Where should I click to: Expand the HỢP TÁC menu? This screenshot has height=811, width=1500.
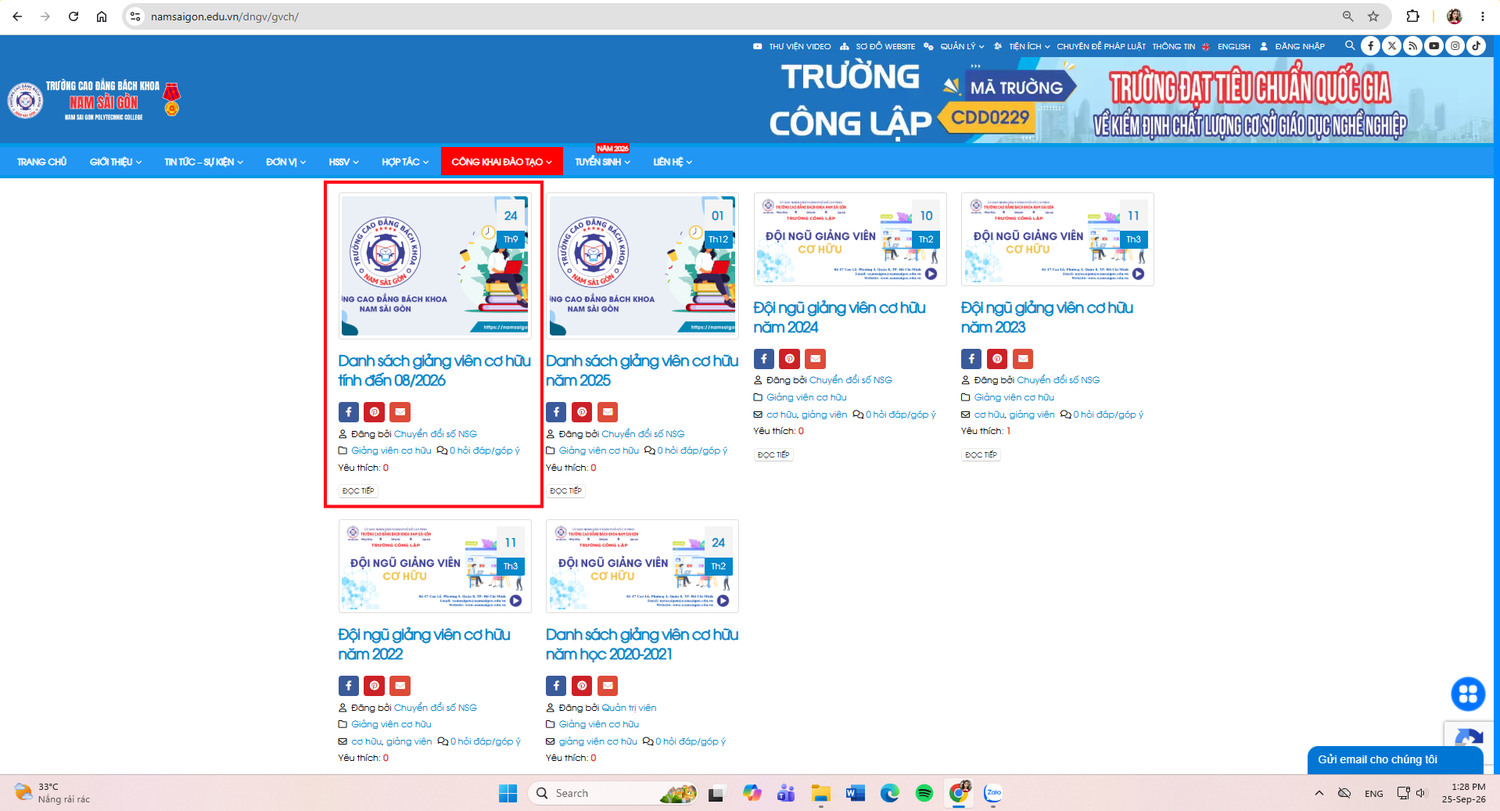pyautogui.click(x=405, y=162)
